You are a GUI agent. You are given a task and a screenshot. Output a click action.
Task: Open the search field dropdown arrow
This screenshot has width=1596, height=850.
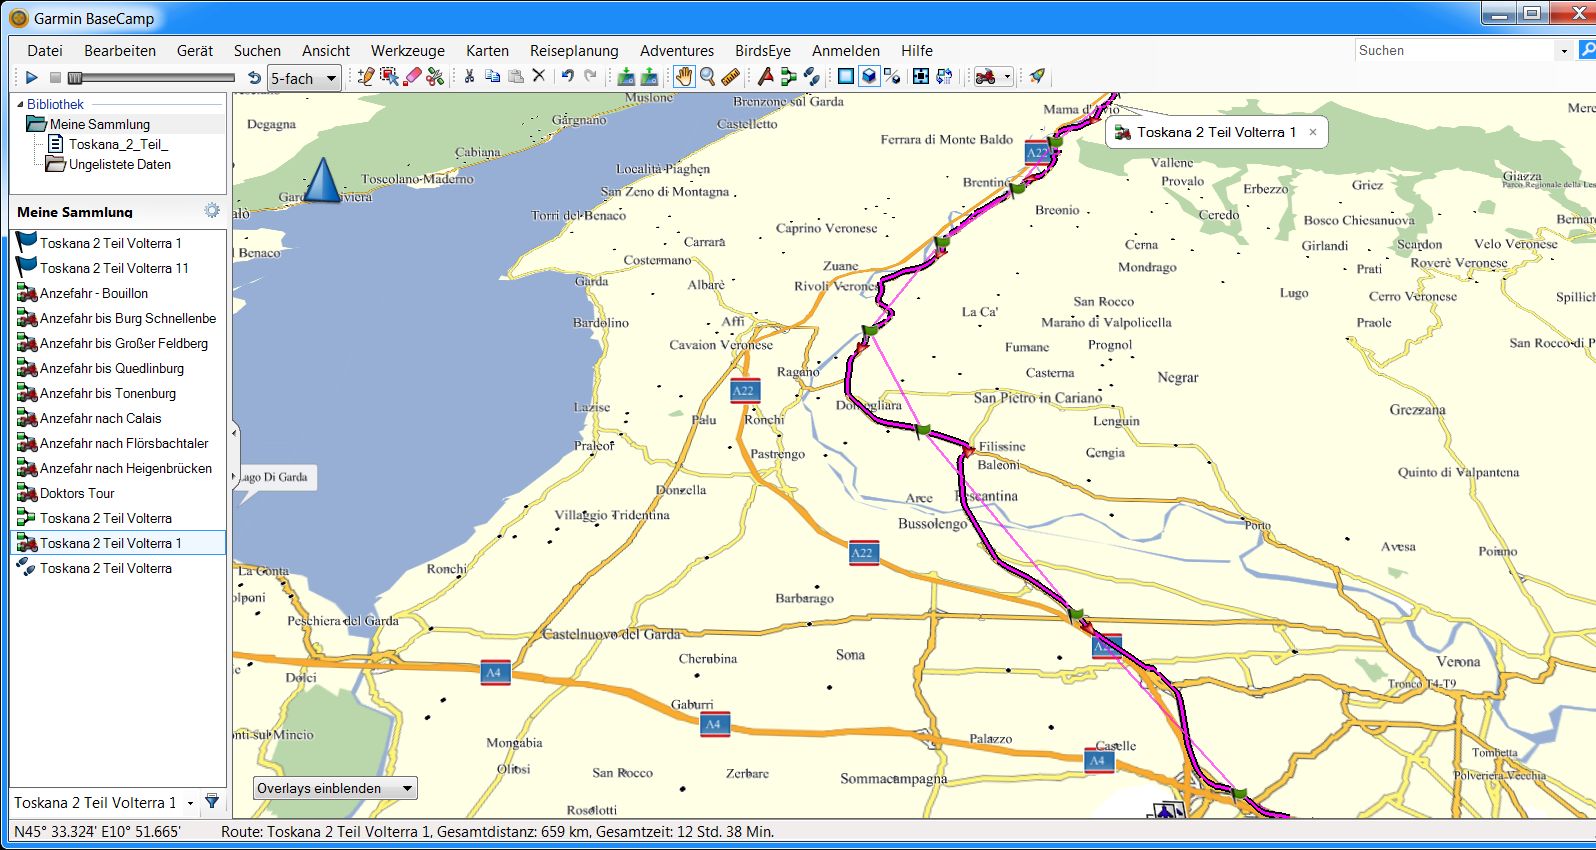point(1564,50)
